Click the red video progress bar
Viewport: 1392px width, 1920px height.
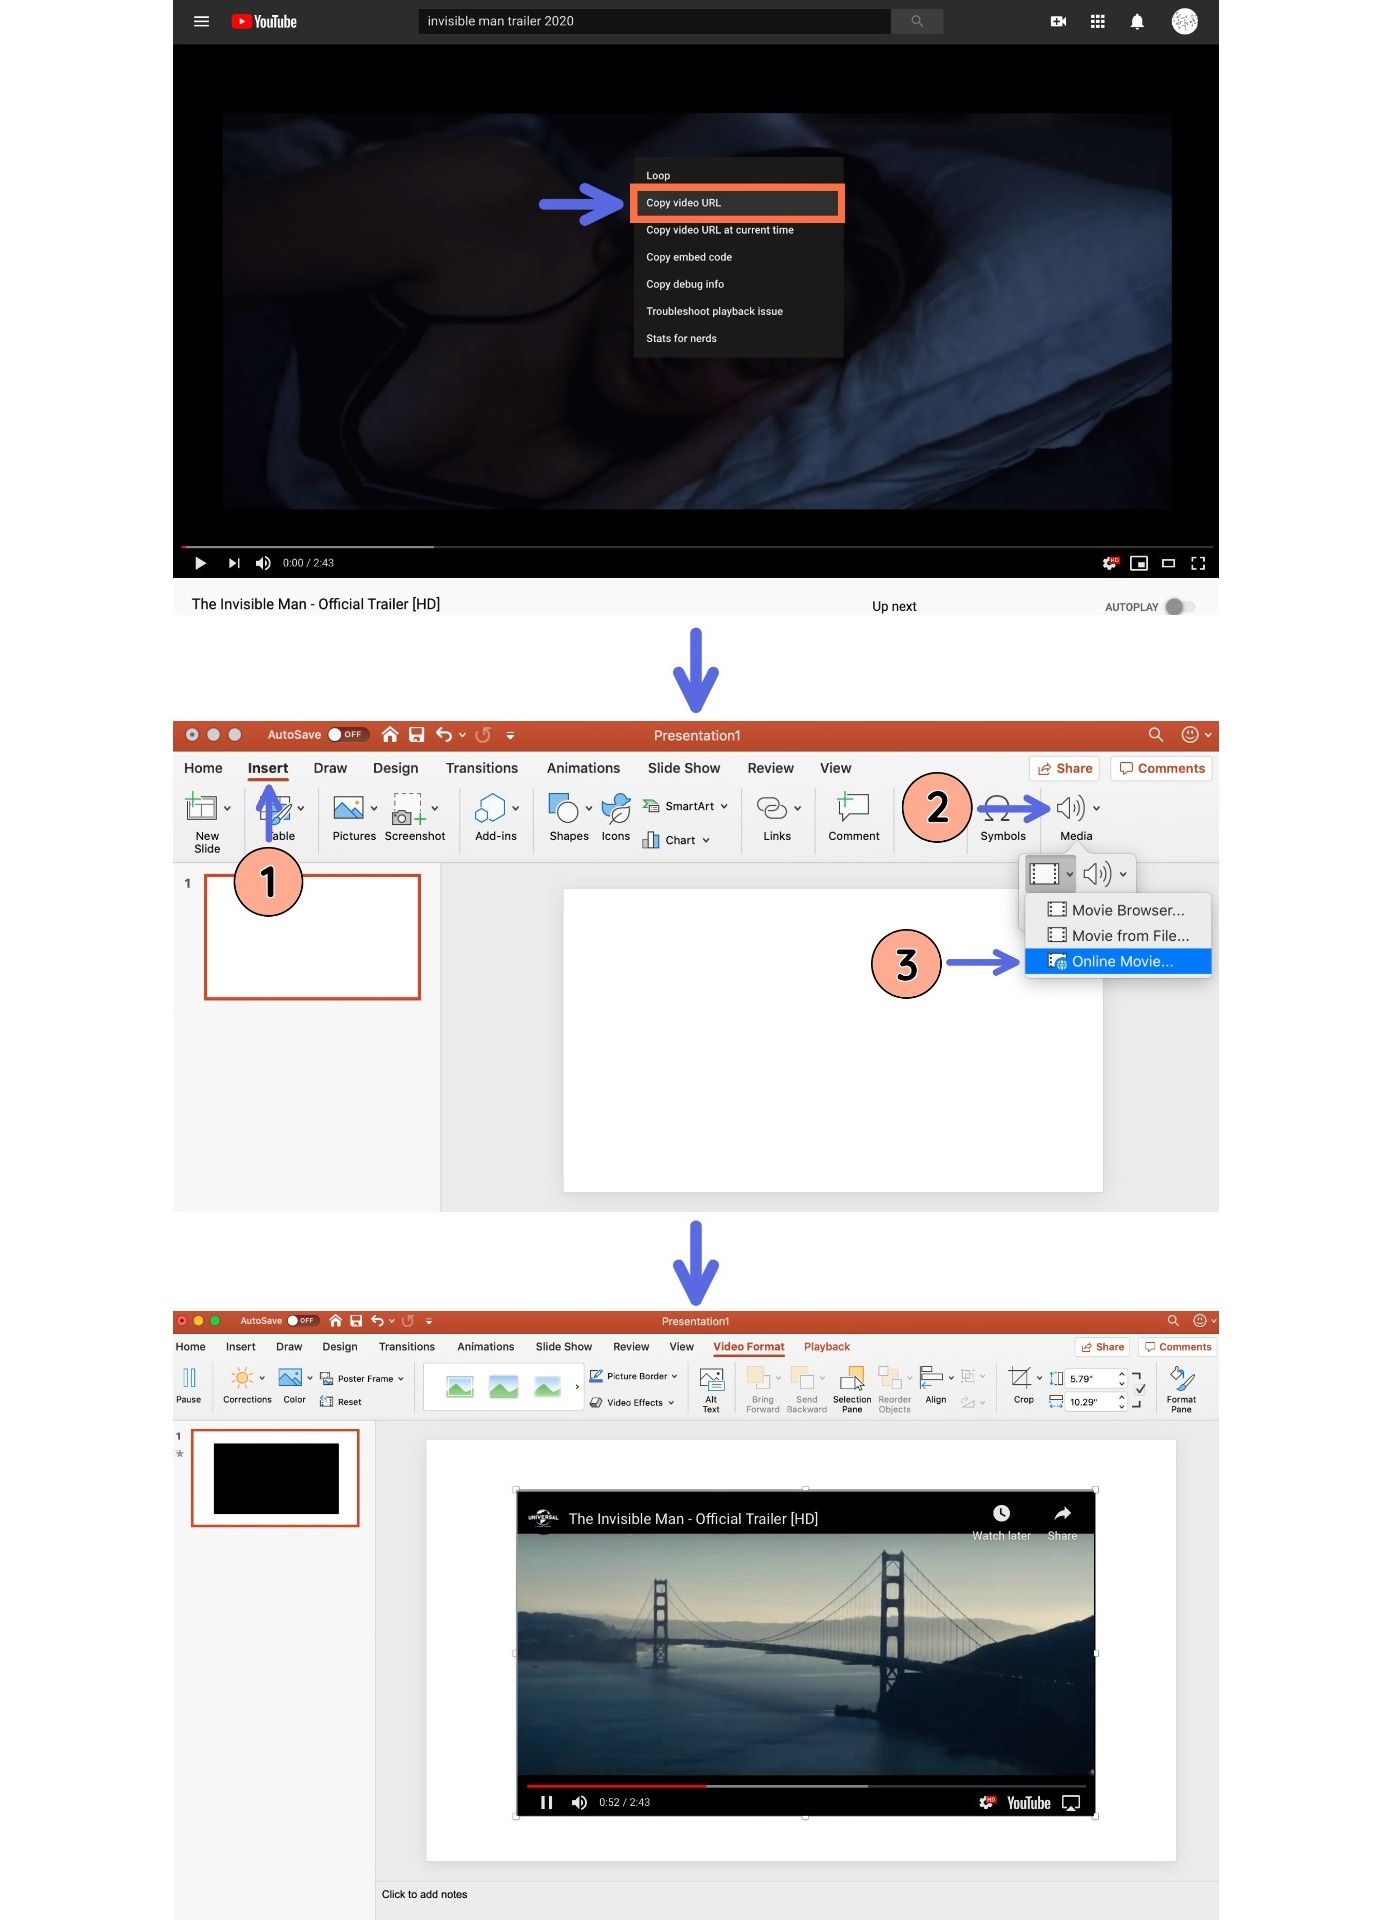coord(616,1786)
